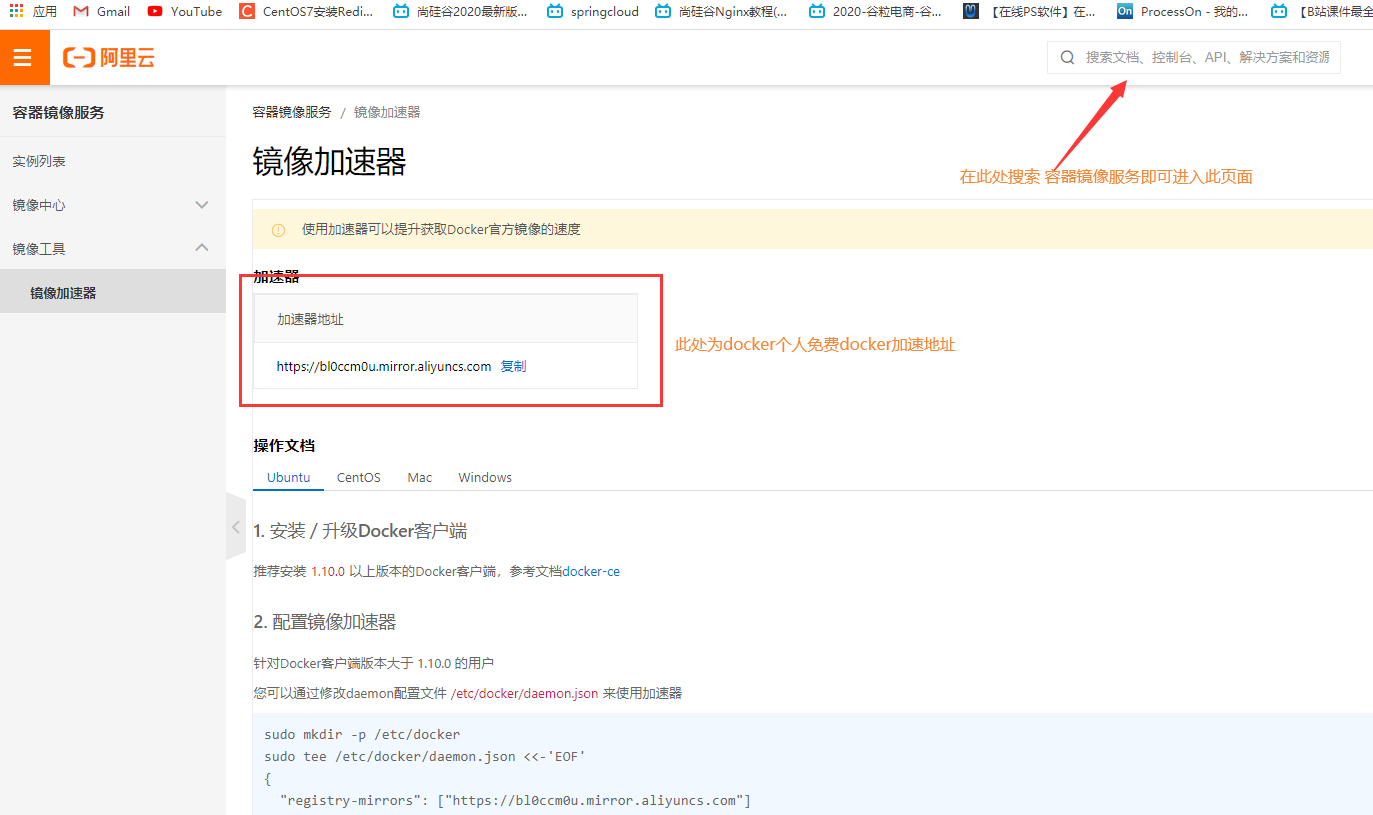
Task: Collapse the 镜像工具 menu chevron
Action: pos(201,248)
